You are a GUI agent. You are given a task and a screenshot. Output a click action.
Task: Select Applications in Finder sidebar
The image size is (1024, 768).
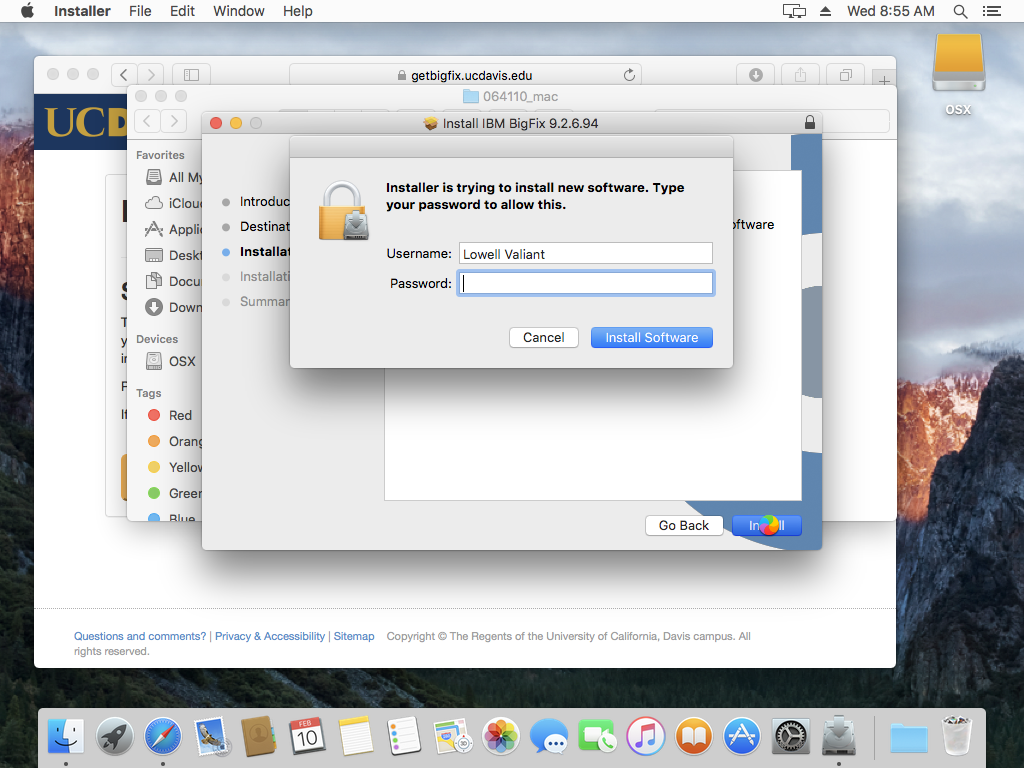pyautogui.click(x=174, y=229)
